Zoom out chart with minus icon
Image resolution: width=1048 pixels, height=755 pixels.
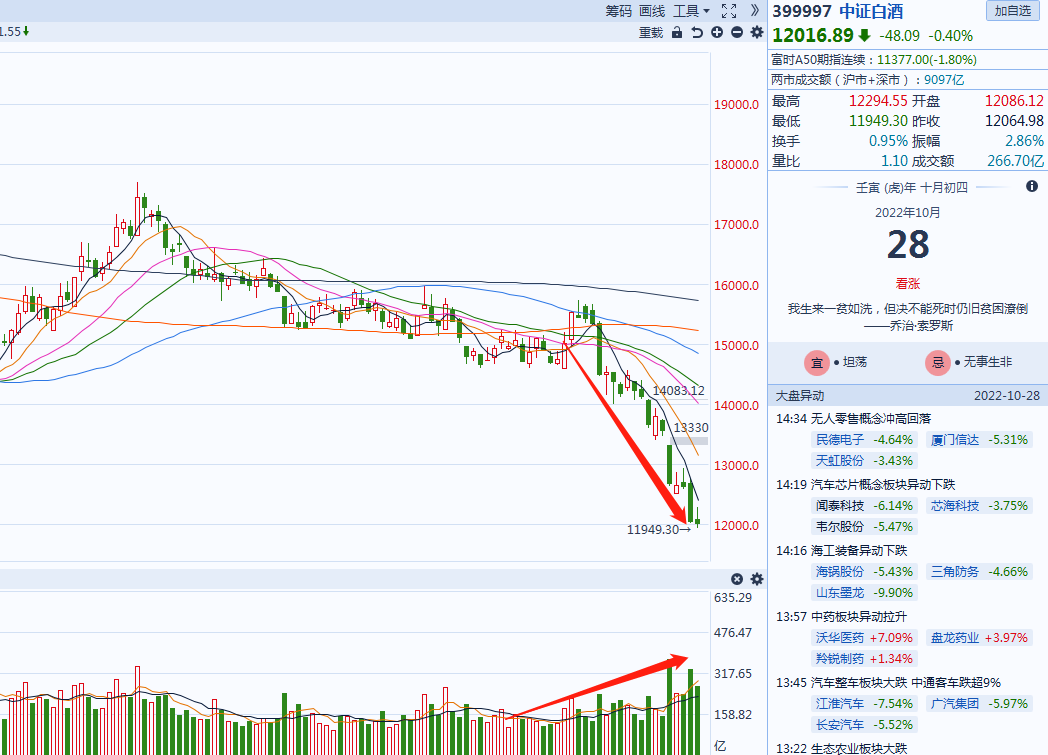[x=737, y=33]
